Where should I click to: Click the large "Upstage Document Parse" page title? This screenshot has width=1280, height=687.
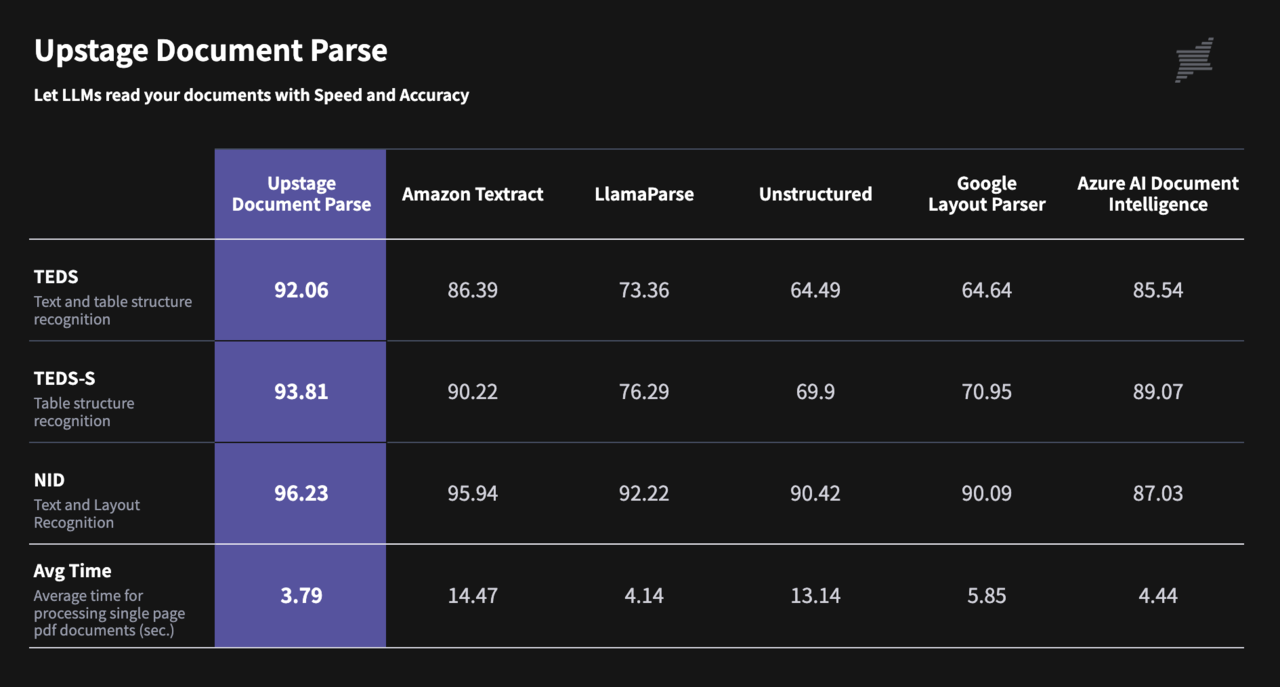[x=211, y=51]
